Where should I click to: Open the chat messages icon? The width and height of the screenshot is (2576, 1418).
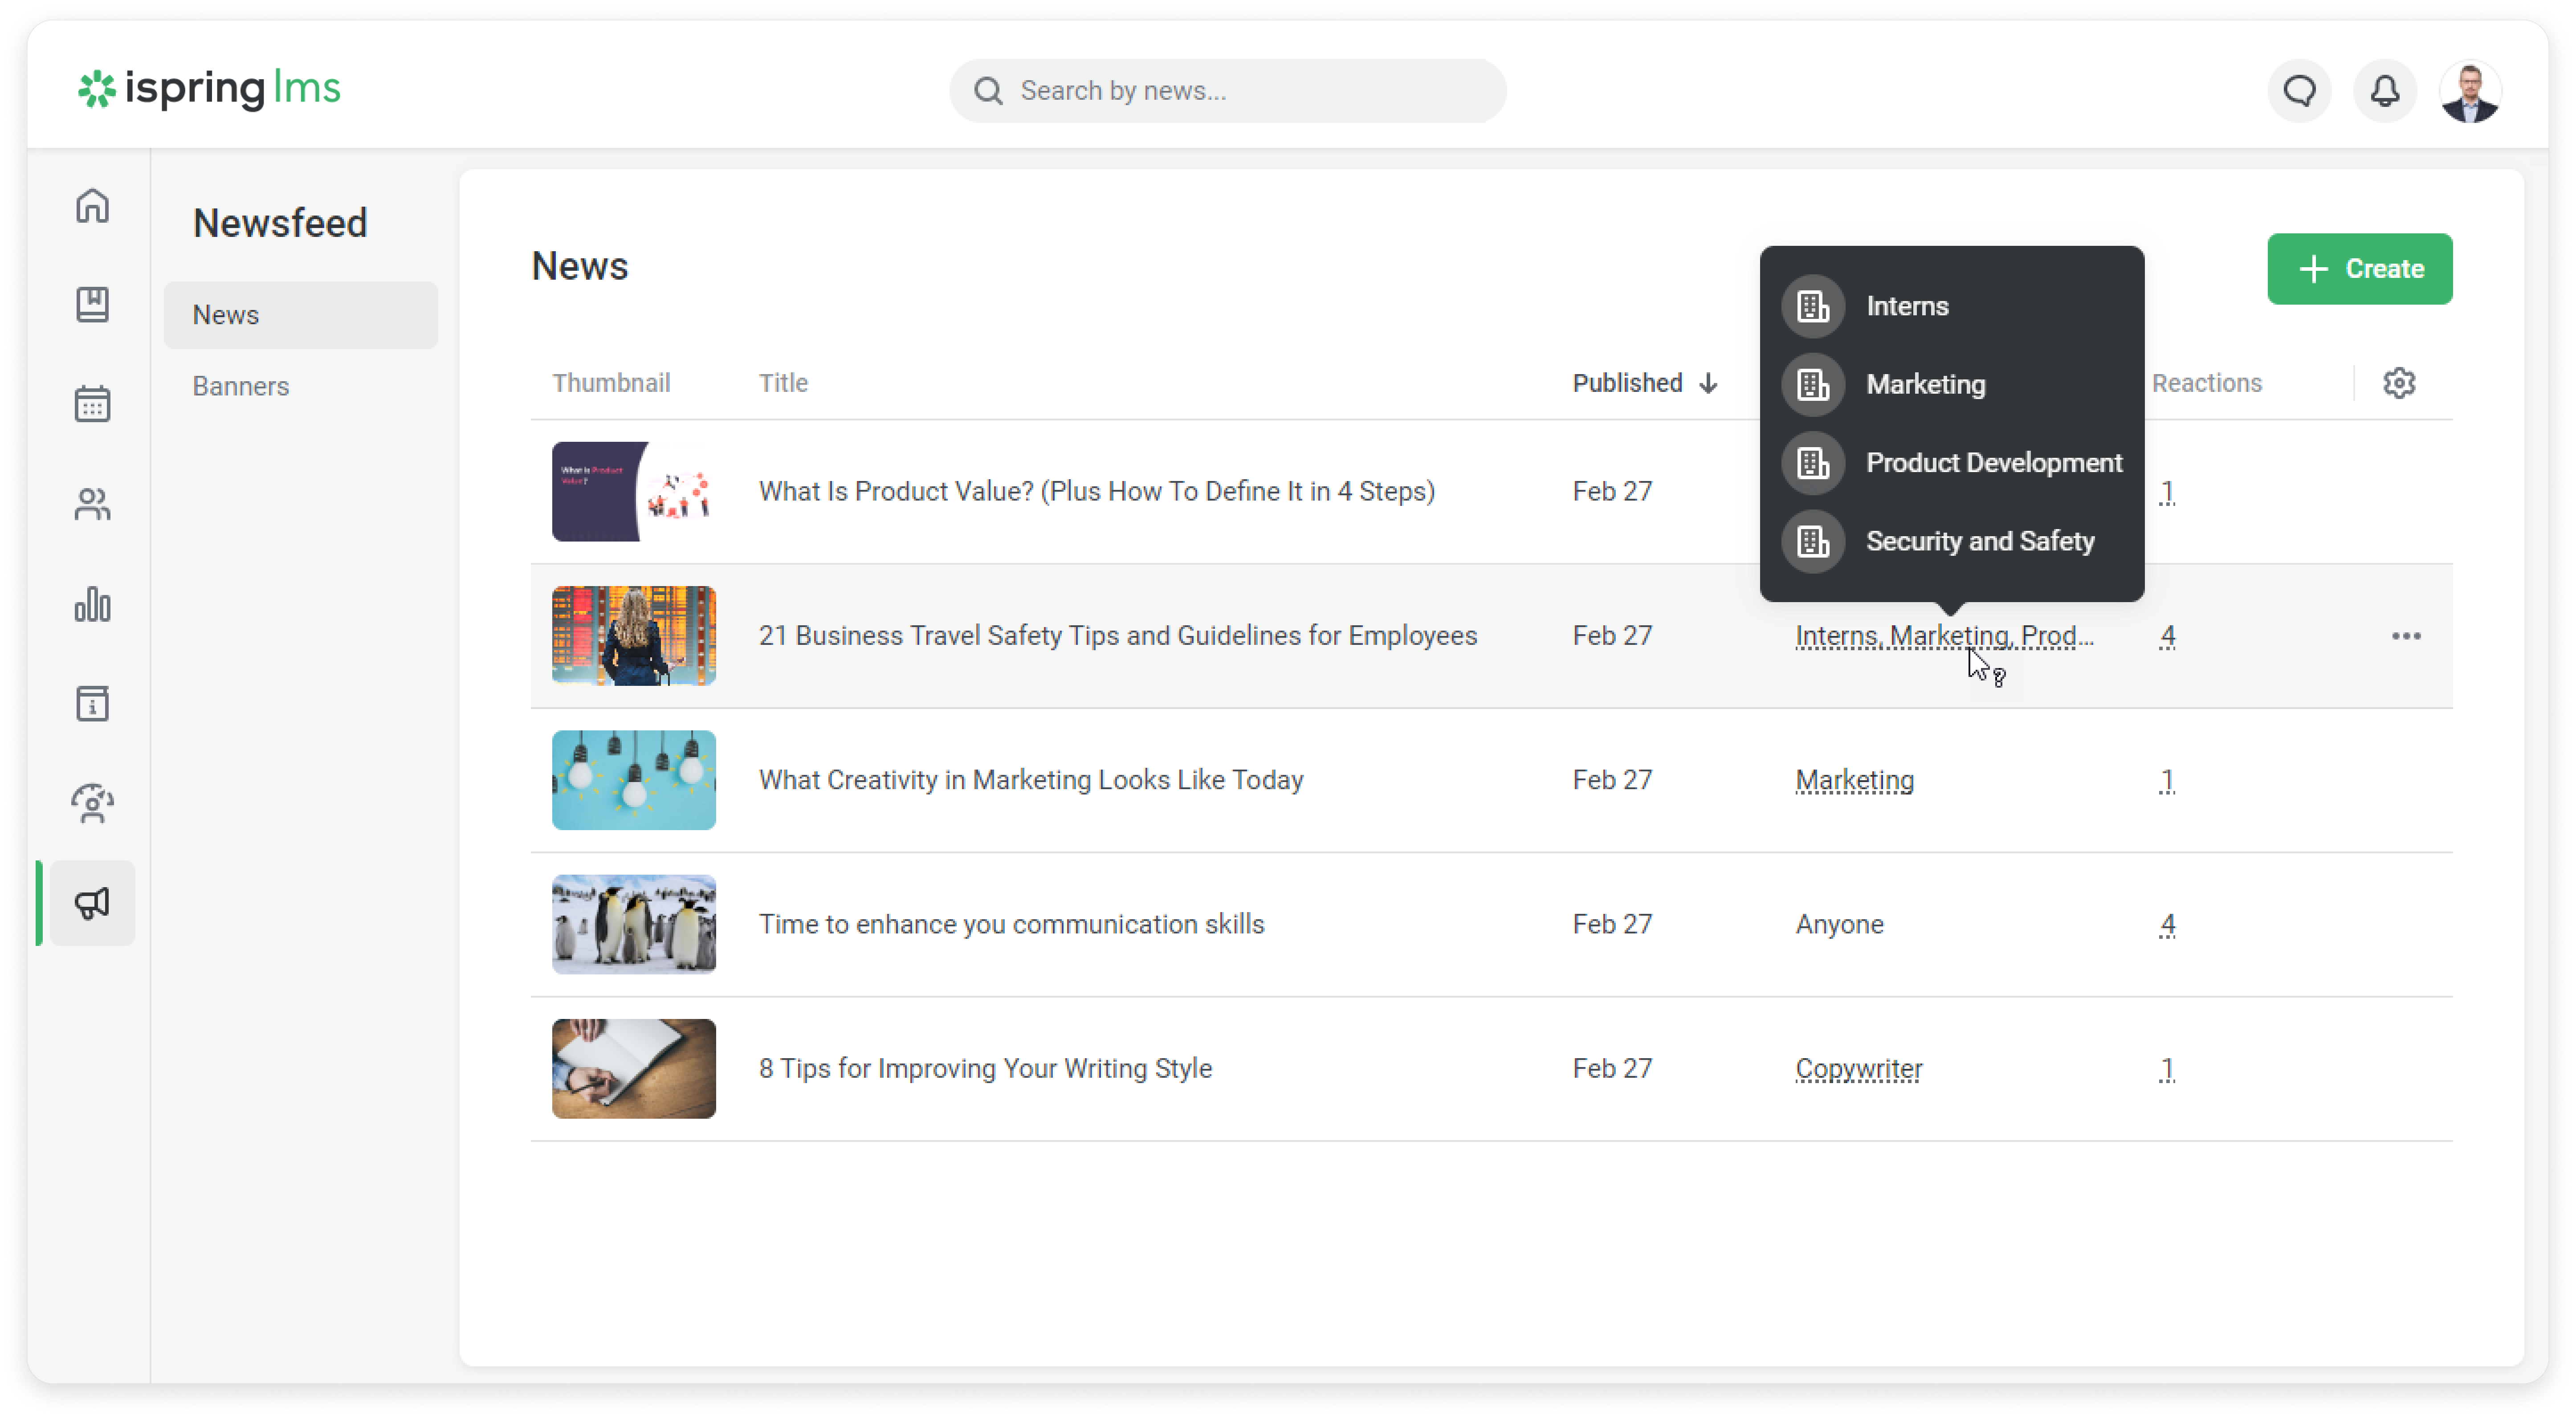(2299, 91)
